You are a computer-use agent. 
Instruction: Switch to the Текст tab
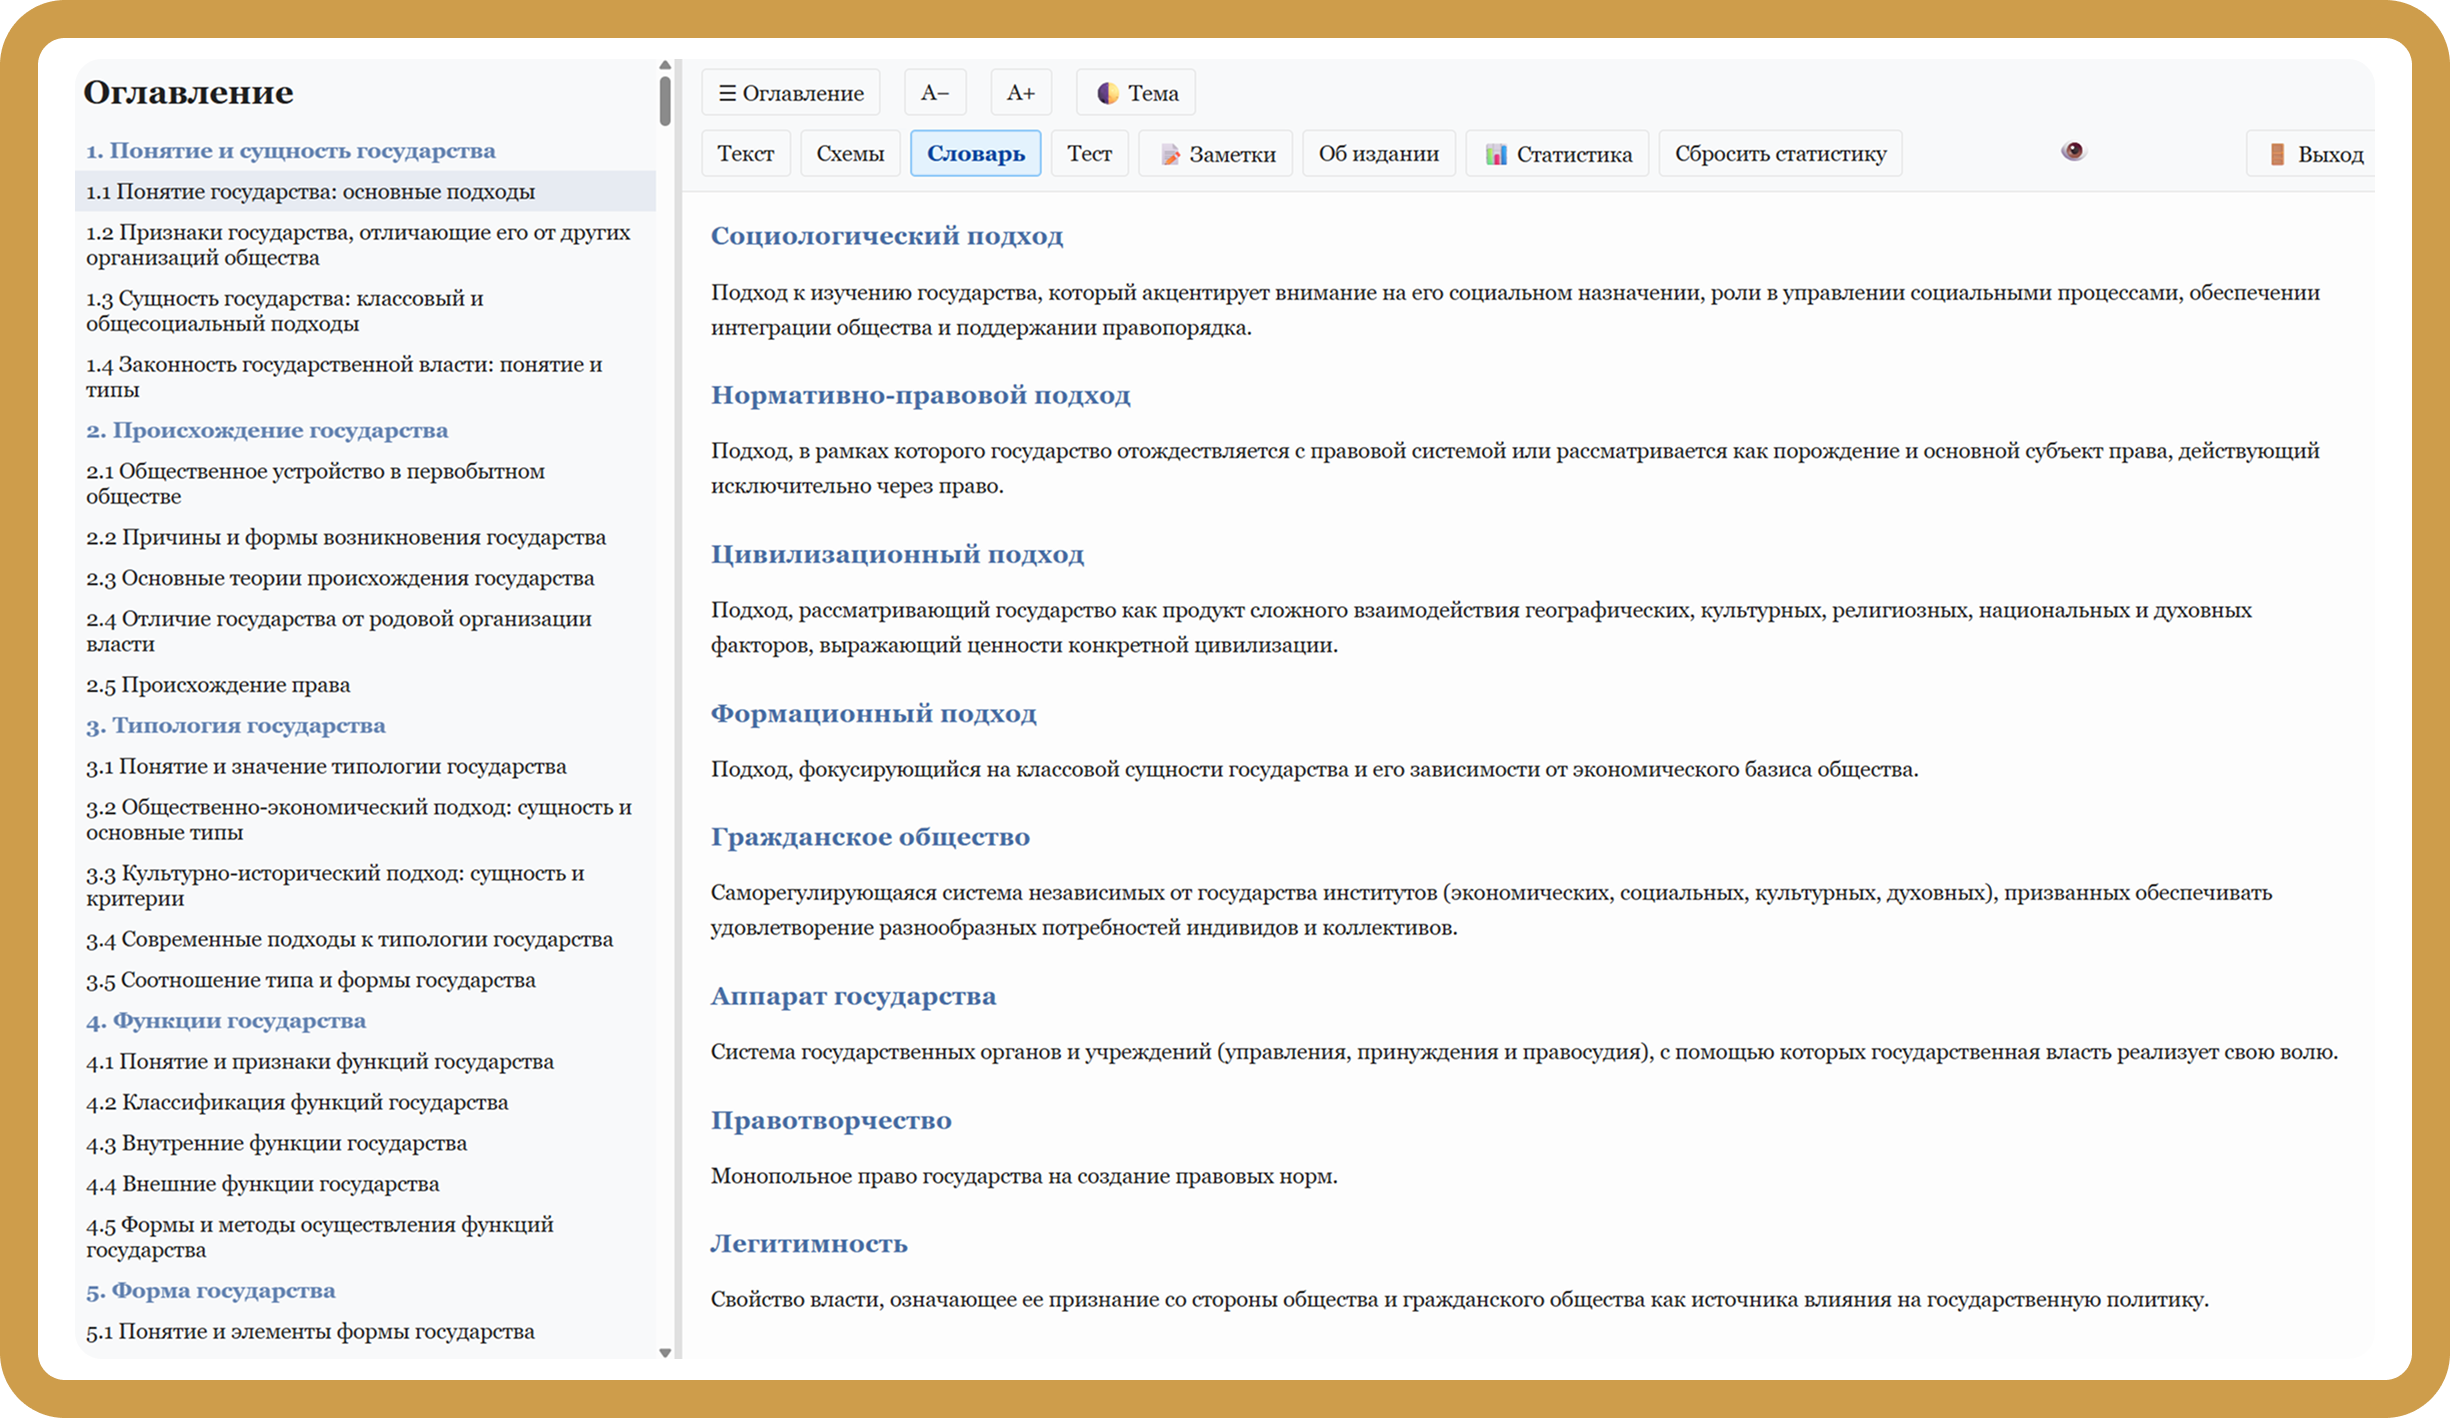[745, 154]
